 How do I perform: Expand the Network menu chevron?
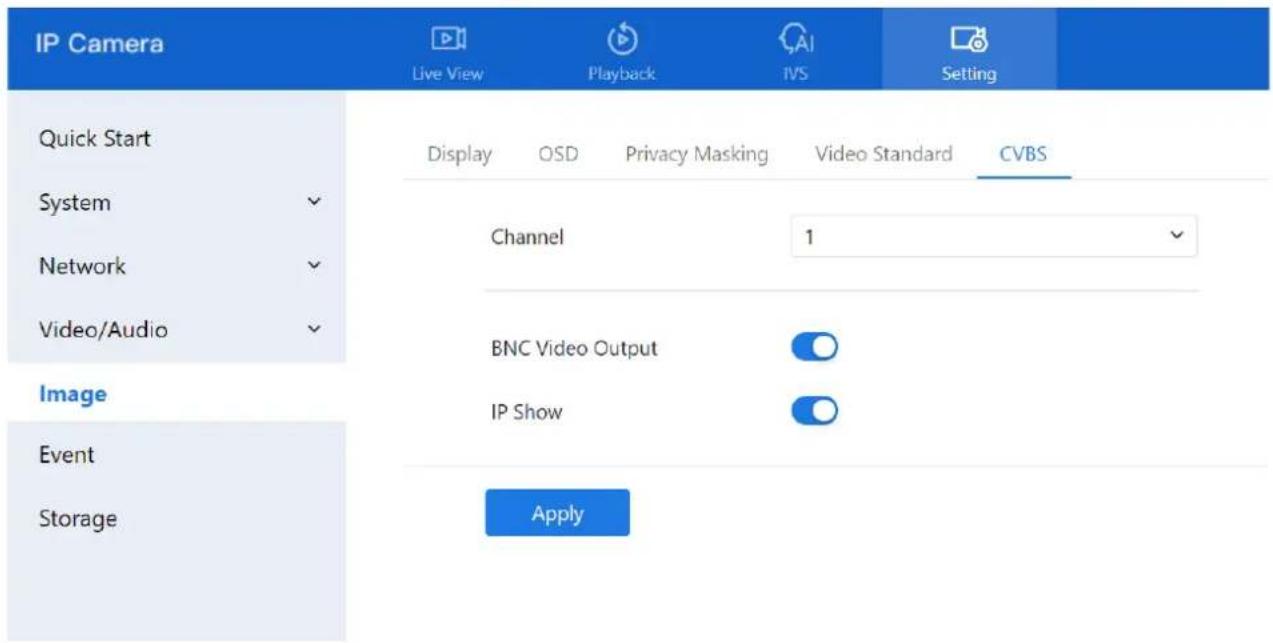[316, 267]
